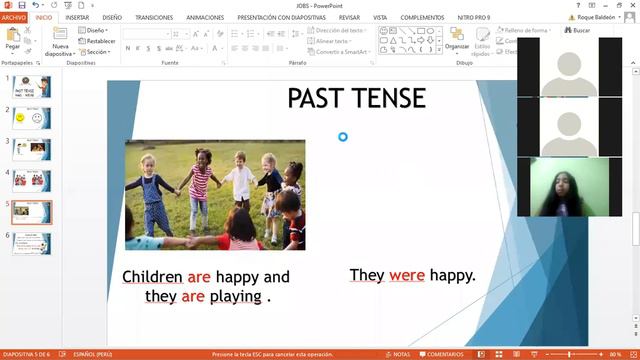Expand the shapes gallery more arrow
Image resolution: width=640 pixels, height=360 pixels.
[439, 50]
